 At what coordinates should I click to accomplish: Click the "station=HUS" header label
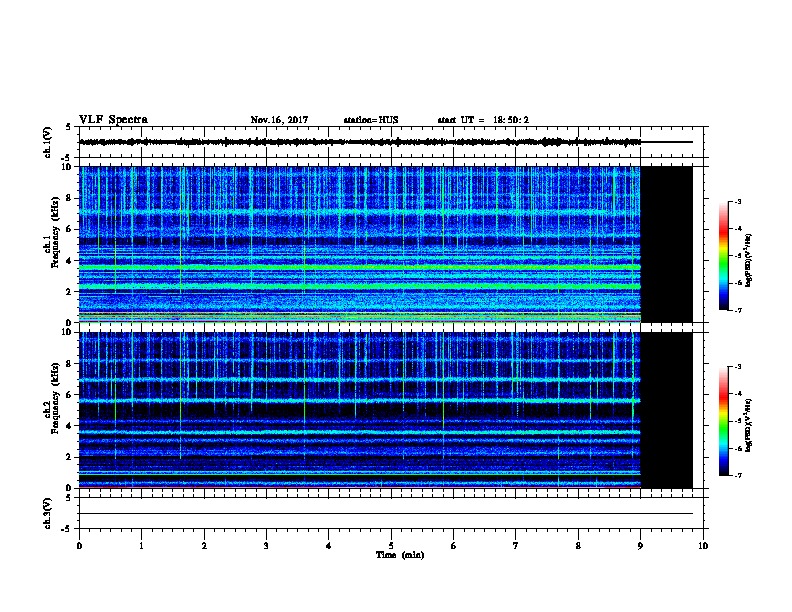(x=371, y=120)
